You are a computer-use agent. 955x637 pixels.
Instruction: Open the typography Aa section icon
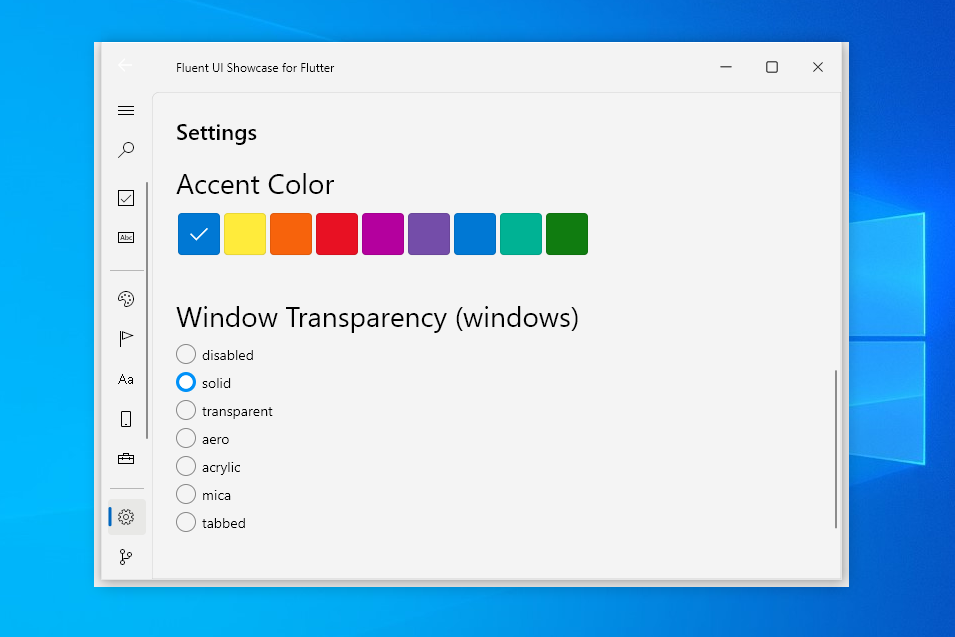point(126,379)
